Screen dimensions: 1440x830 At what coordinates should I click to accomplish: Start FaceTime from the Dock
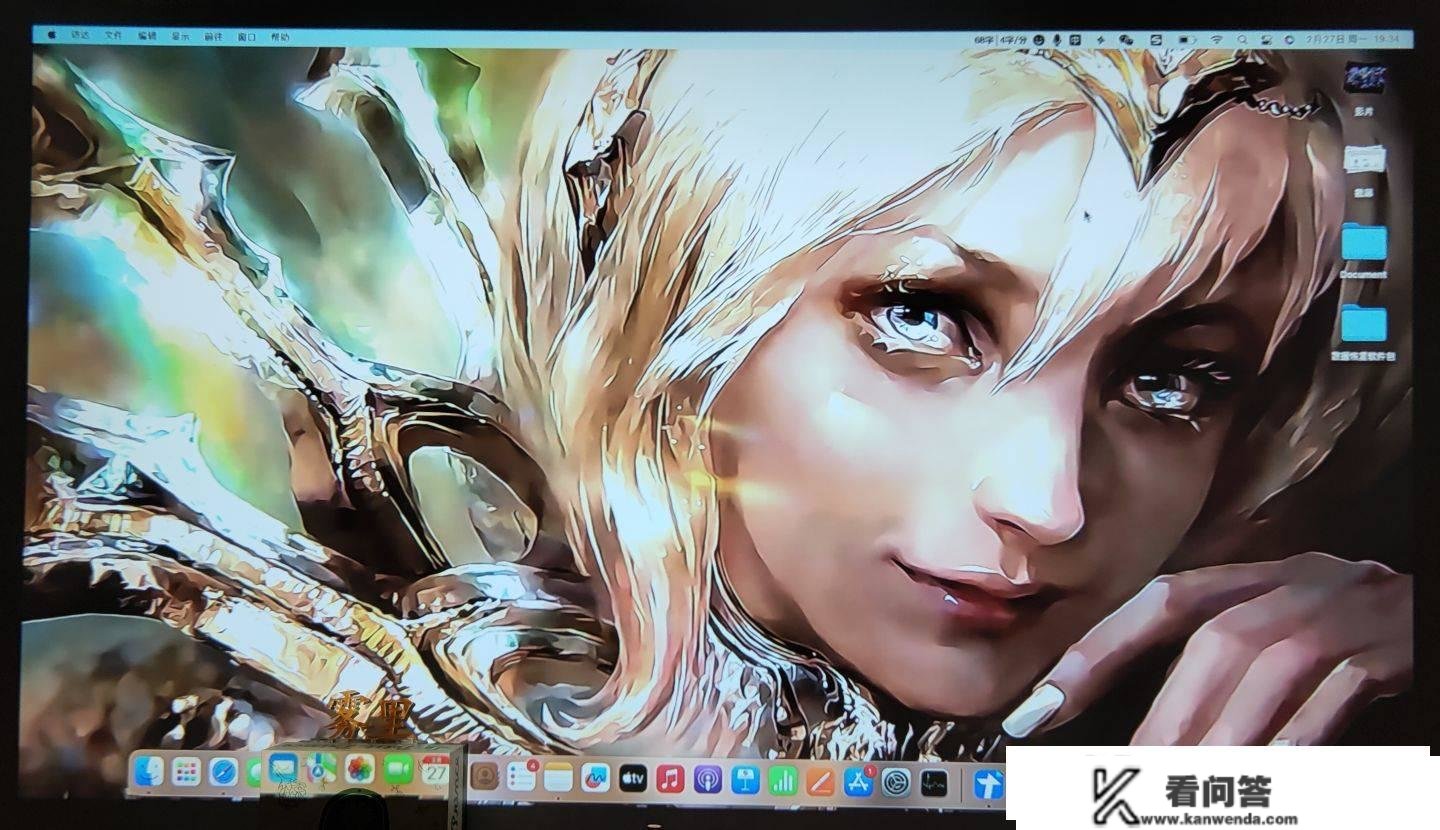click(397, 768)
